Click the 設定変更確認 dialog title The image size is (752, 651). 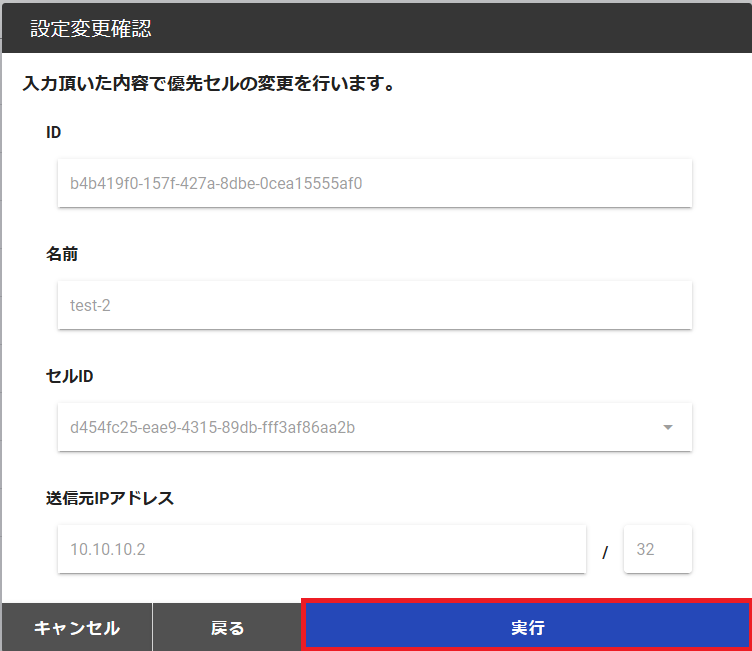tap(91, 28)
